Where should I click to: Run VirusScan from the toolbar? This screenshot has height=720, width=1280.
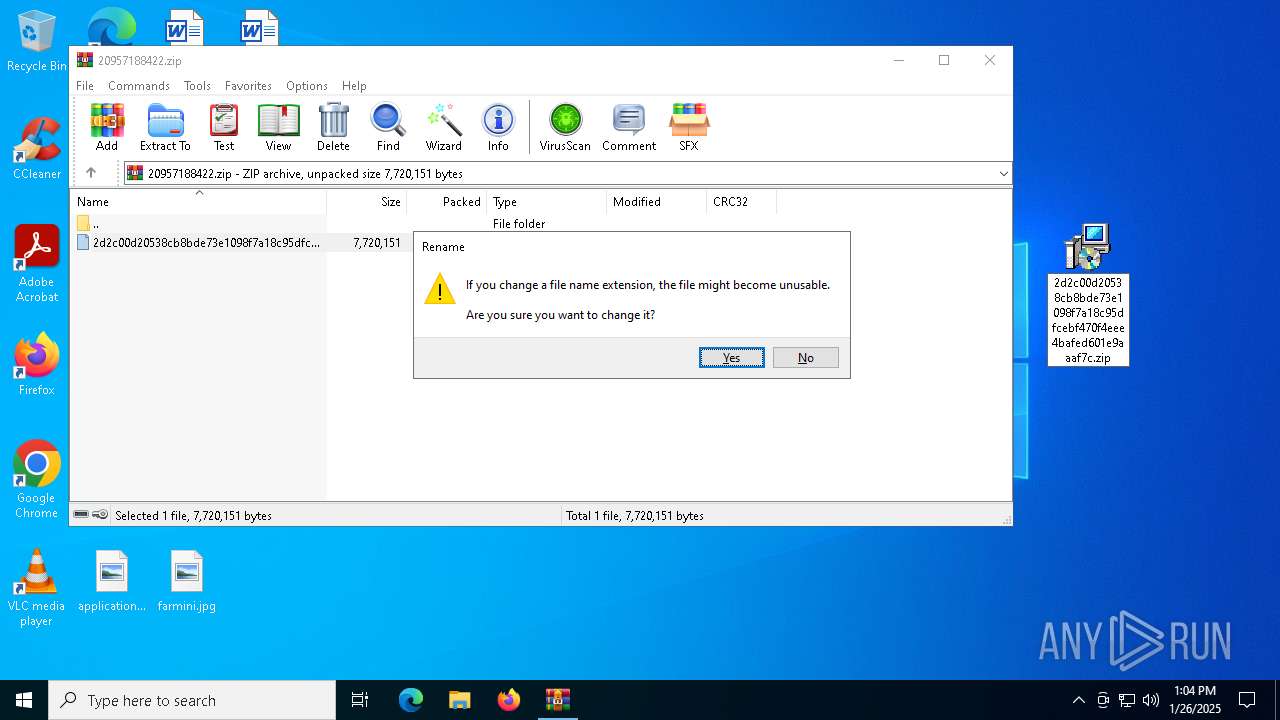pos(565,127)
